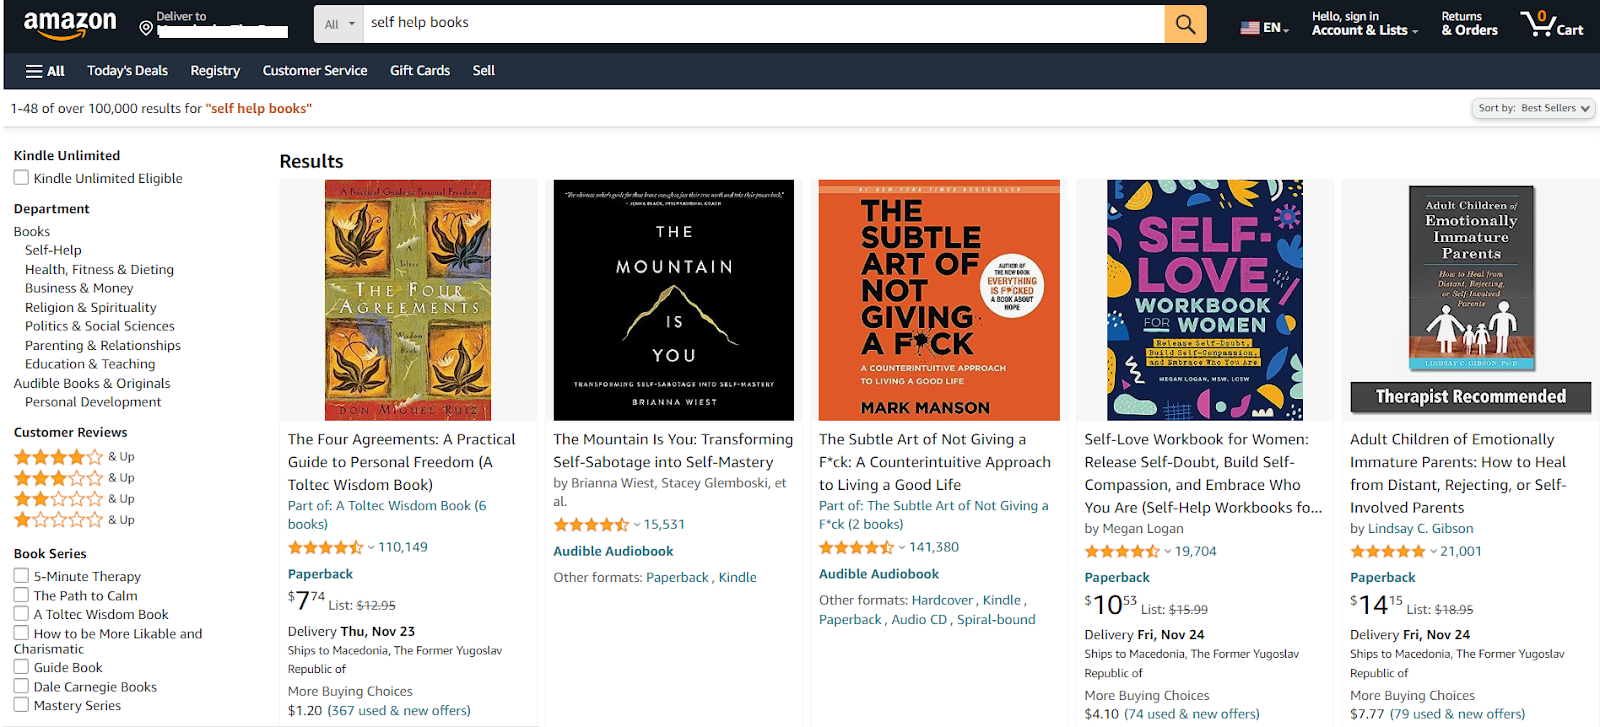Open 79 used & new offers link
The height and width of the screenshot is (727, 1600).
(x=1457, y=714)
